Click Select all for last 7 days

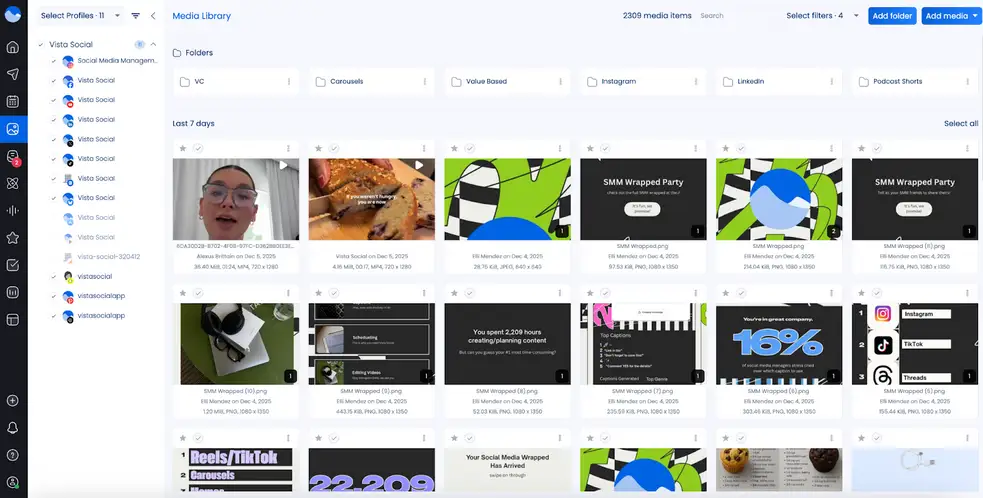tap(960, 124)
